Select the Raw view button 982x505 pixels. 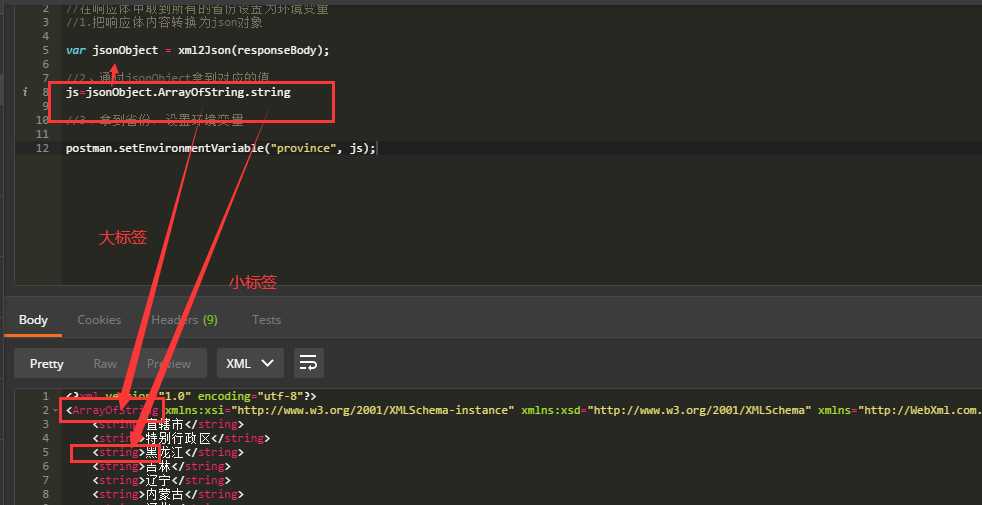105,363
